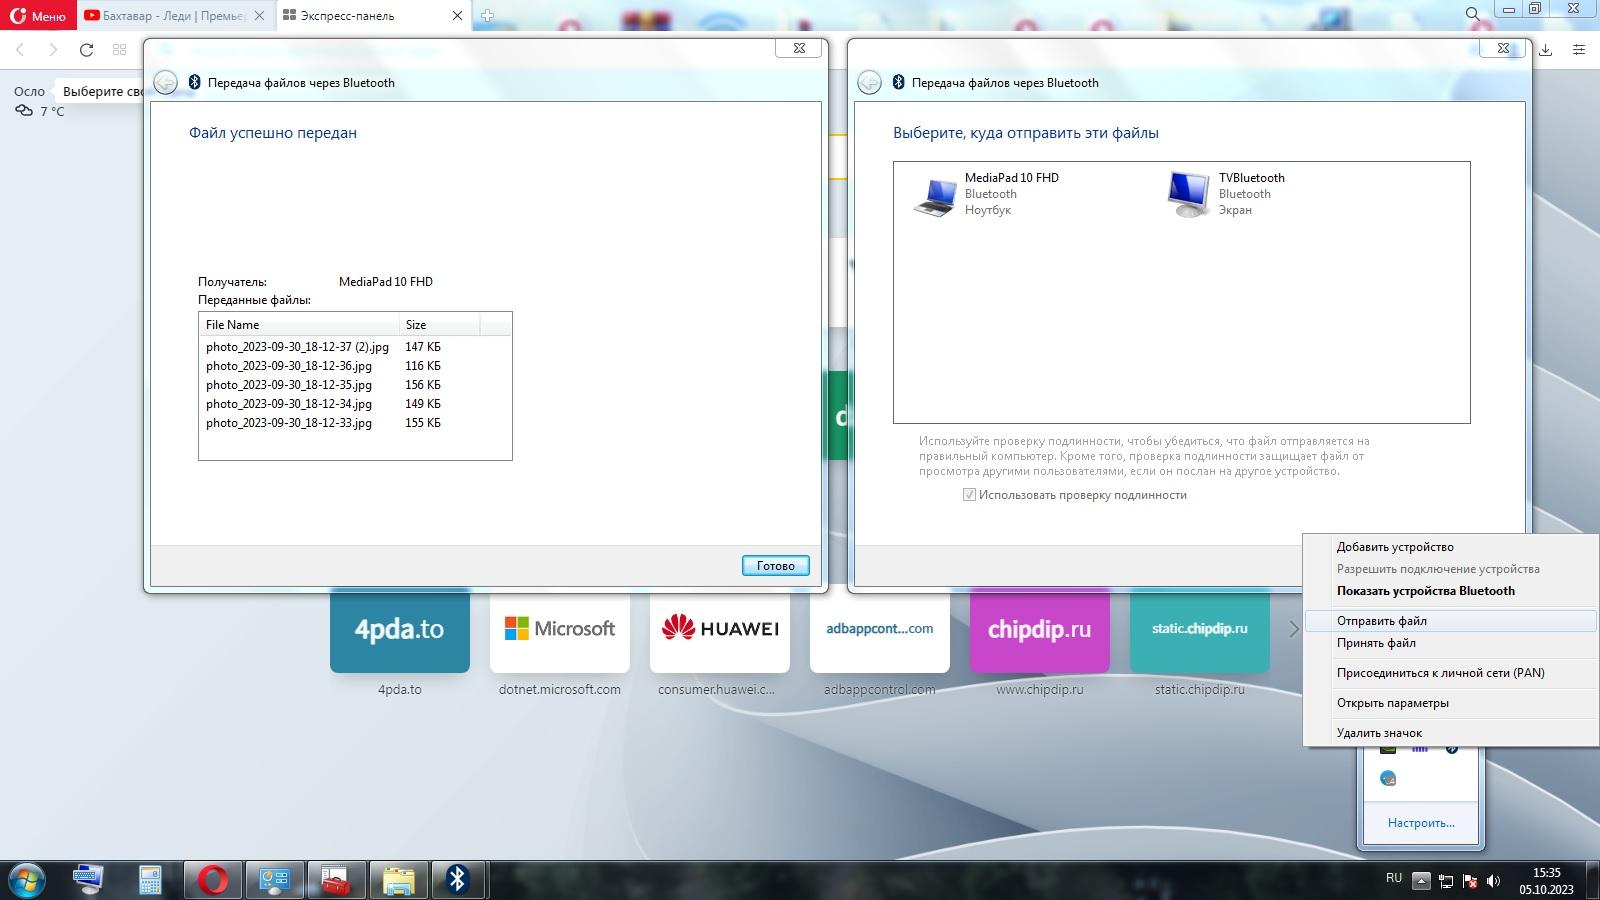
Task: Switch to Opera in the taskbar
Action: pos(213,880)
